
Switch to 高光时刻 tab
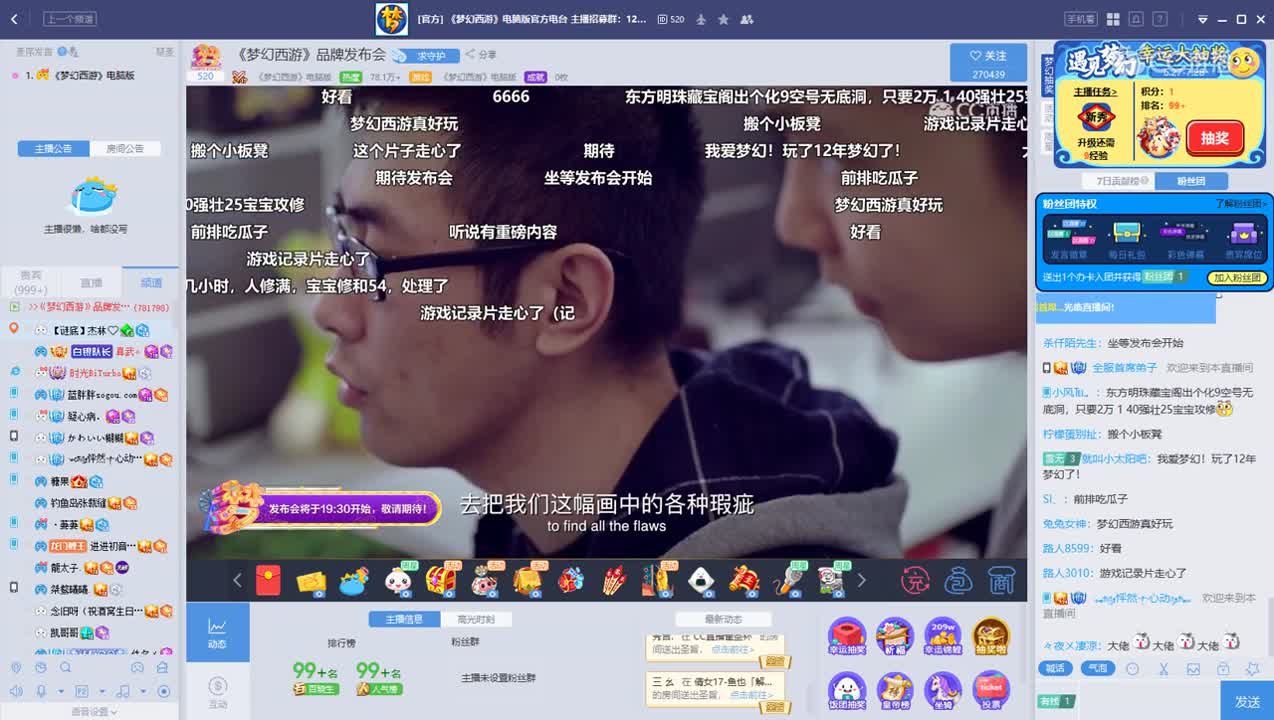pyautogui.click(x=475, y=619)
